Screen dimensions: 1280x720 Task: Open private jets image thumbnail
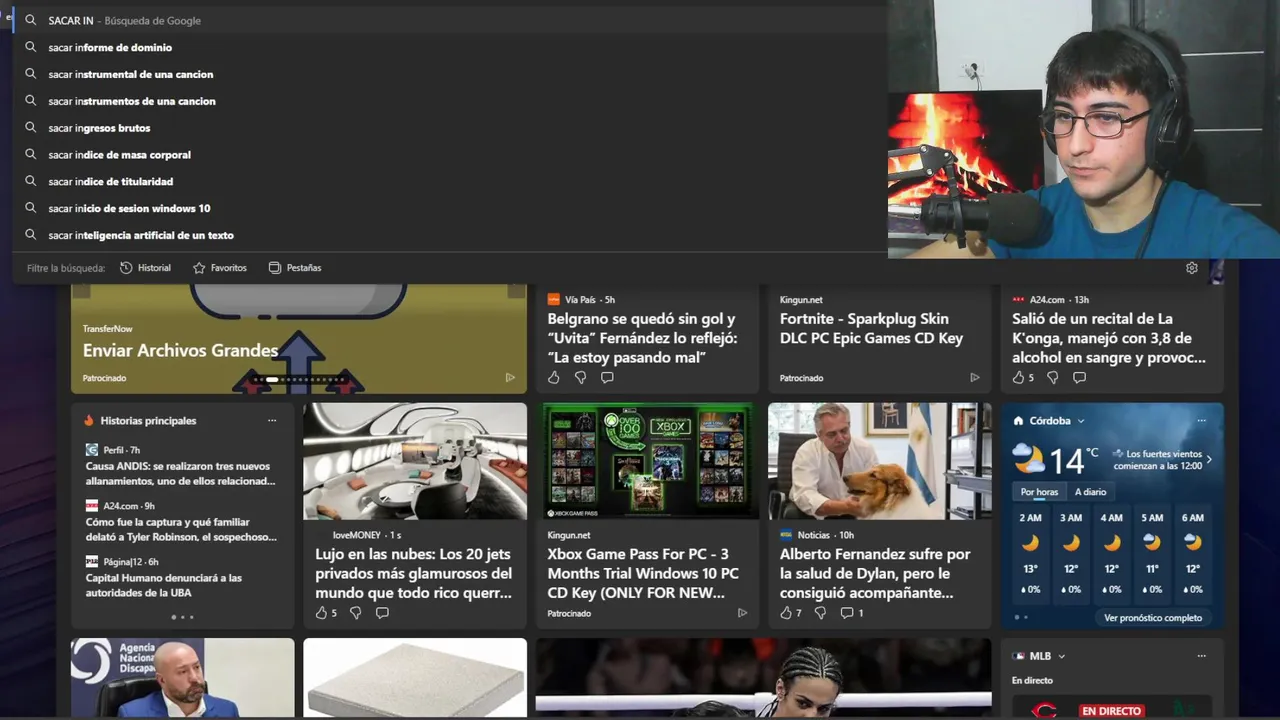pos(415,461)
